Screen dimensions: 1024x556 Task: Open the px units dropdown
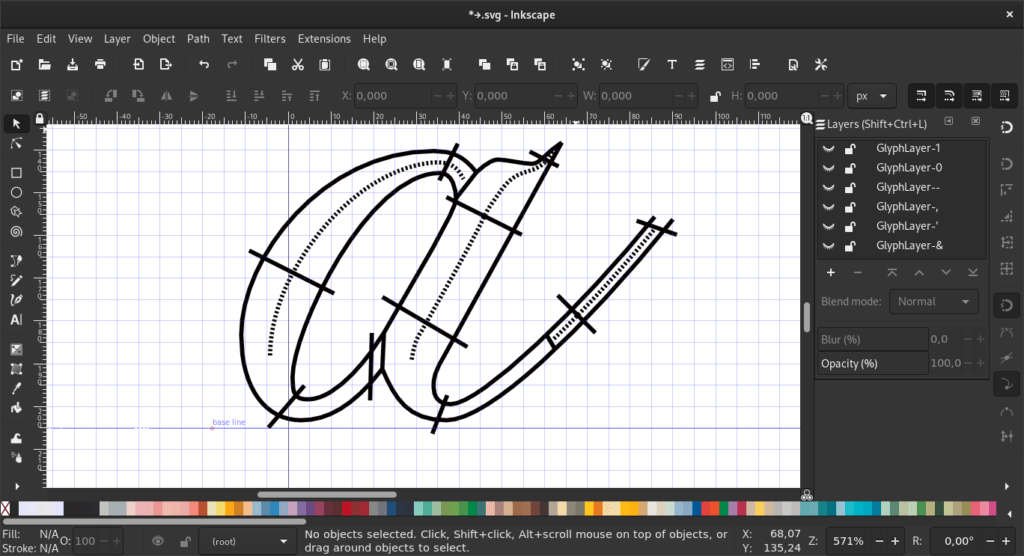pyautogui.click(x=872, y=96)
